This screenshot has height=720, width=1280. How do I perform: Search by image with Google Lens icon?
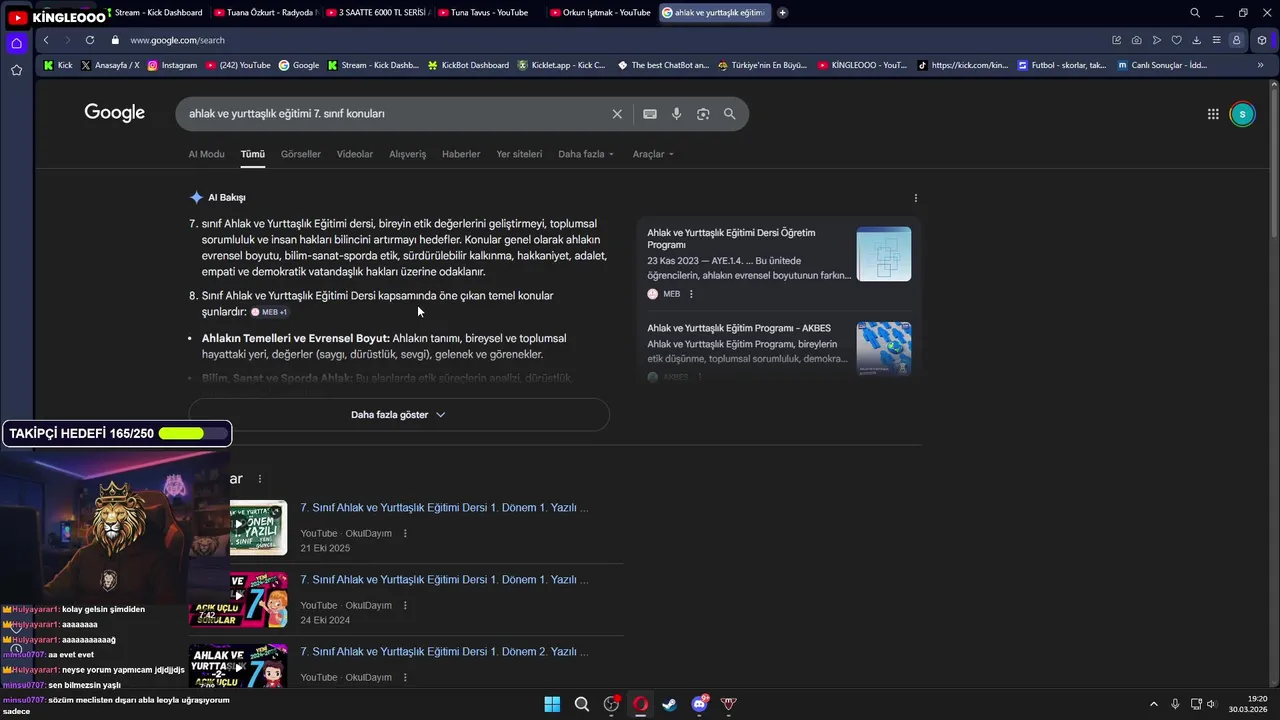[x=703, y=114]
